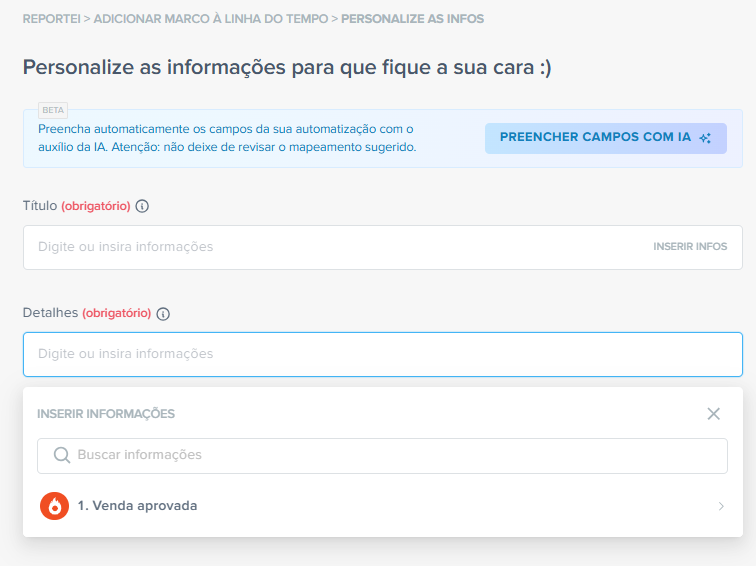Click the orange Hotmart flame icon

pos(54,506)
